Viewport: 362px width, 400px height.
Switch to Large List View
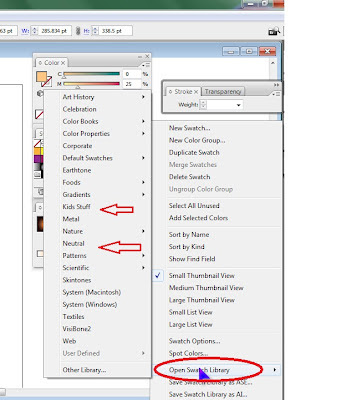click(217, 325)
